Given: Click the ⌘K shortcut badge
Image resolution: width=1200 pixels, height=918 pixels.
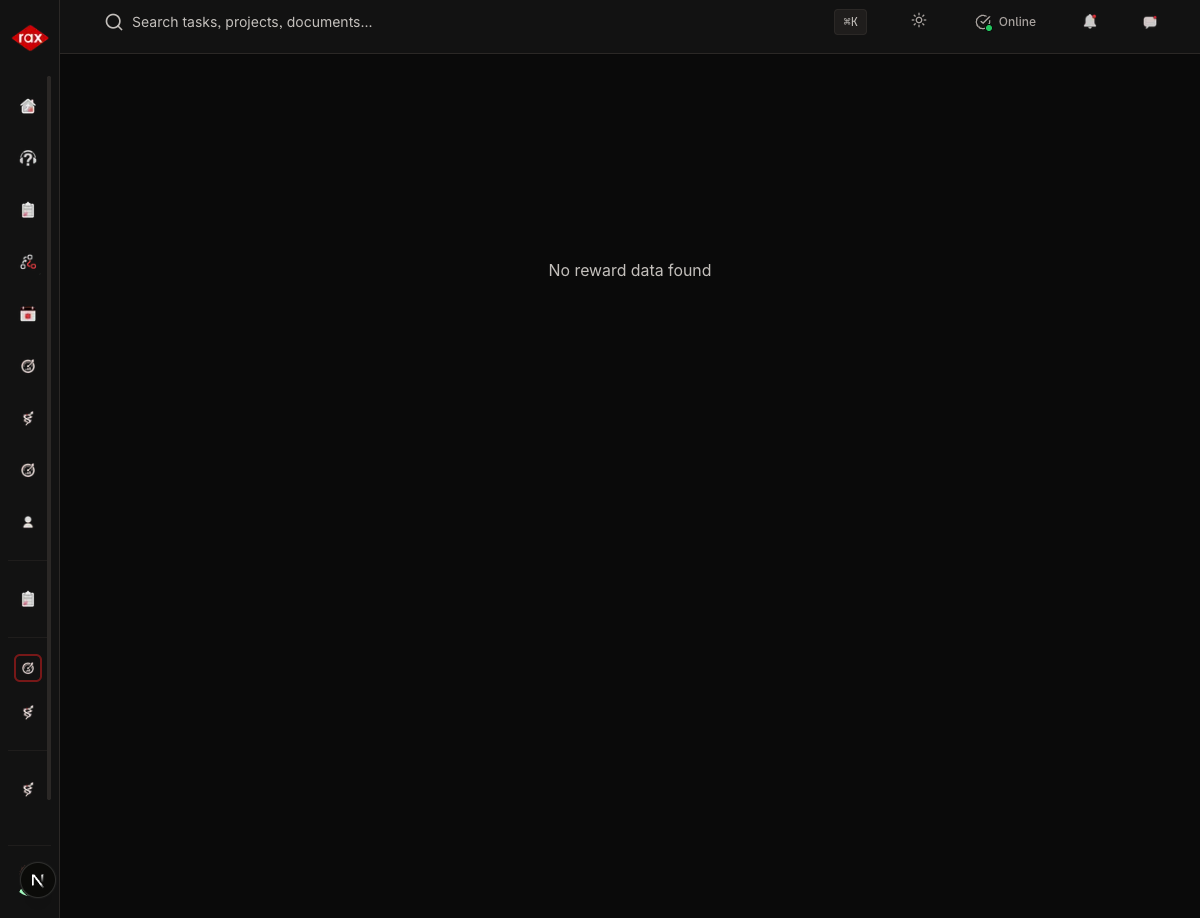Looking at the screenshot, I should (x=850, y=22).
